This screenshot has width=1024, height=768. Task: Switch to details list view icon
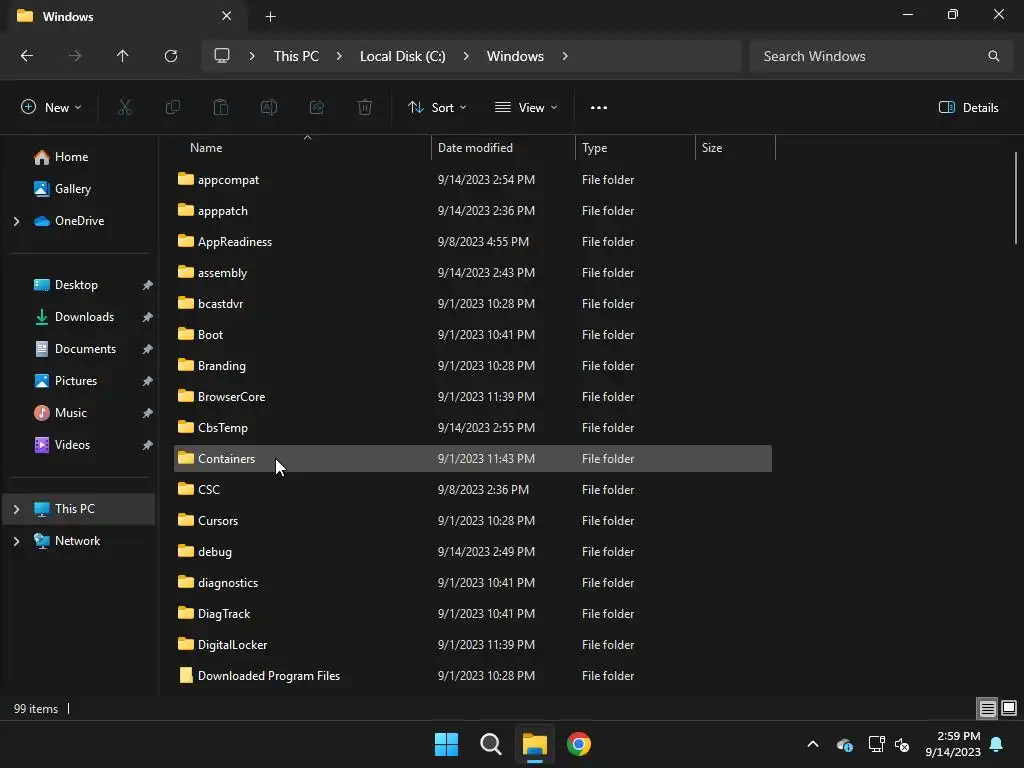987,709
